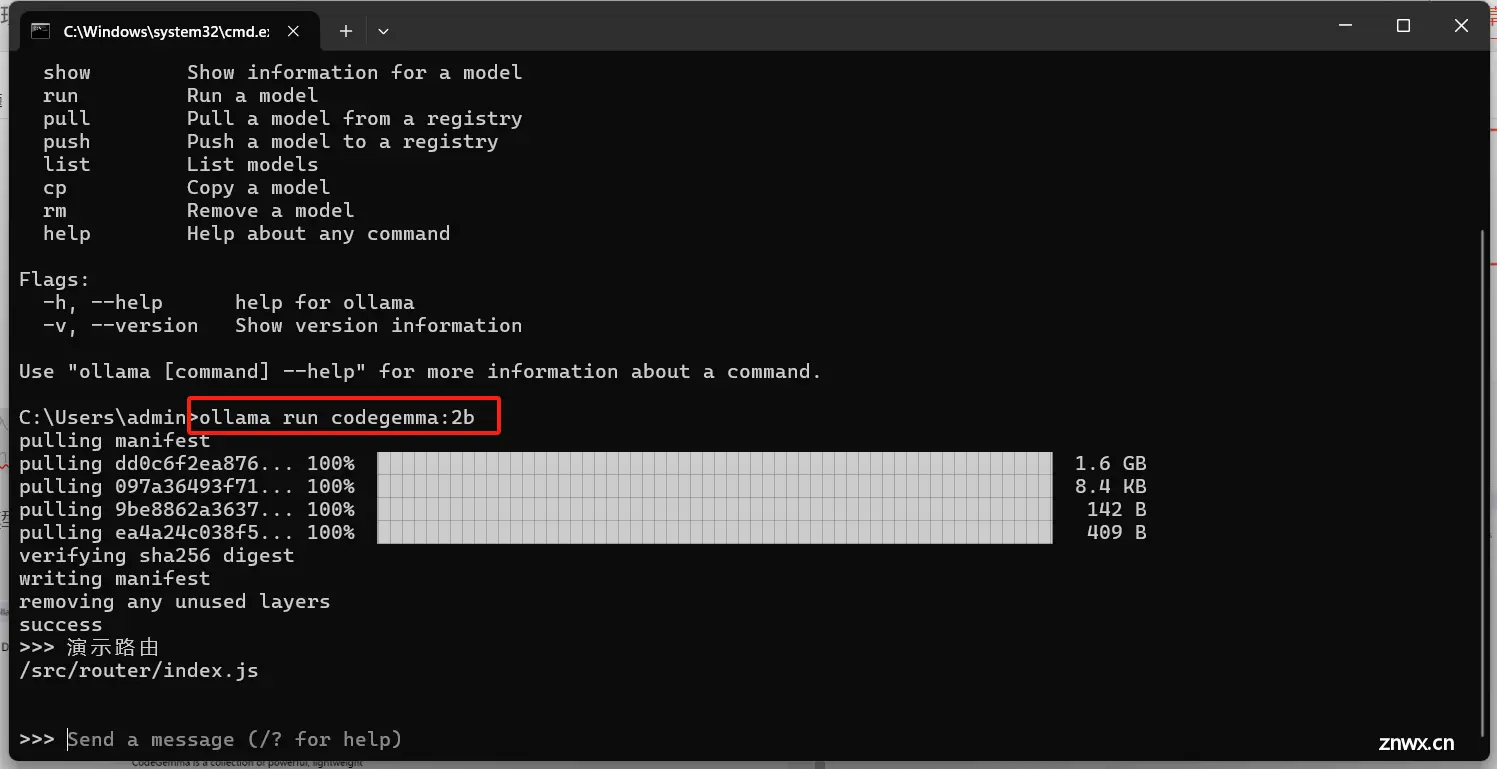
Task: Click the 'run' command name
Action: tap(61, 95)
